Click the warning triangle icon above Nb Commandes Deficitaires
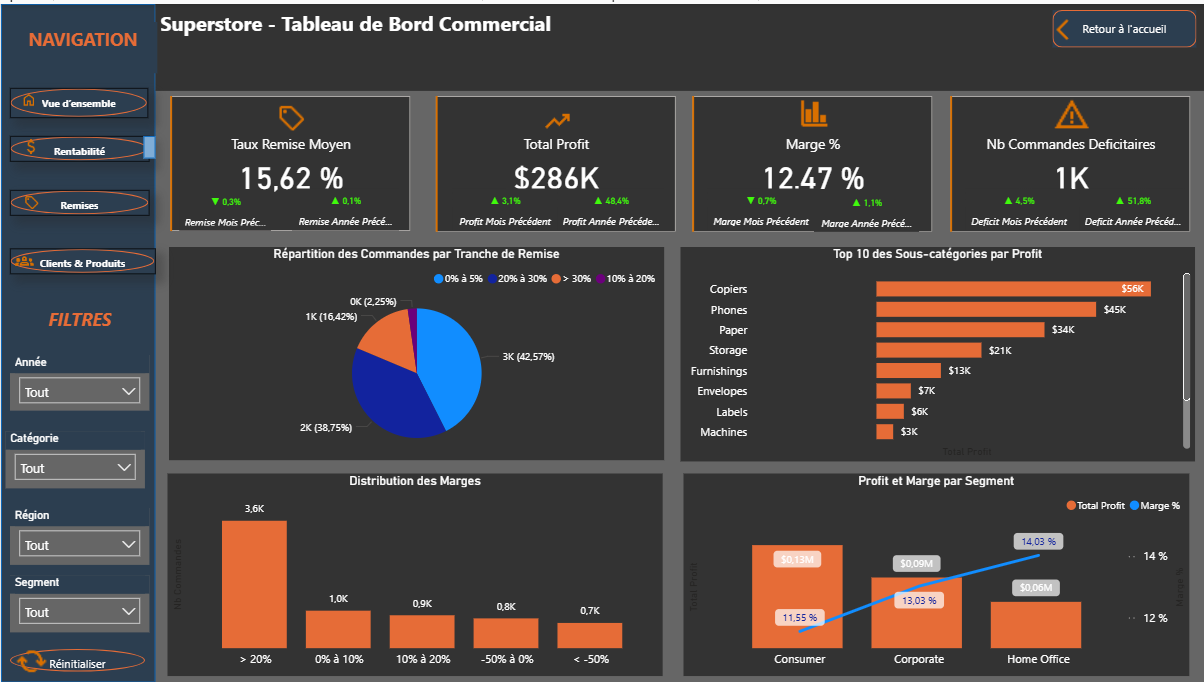 click(1071, 114)
